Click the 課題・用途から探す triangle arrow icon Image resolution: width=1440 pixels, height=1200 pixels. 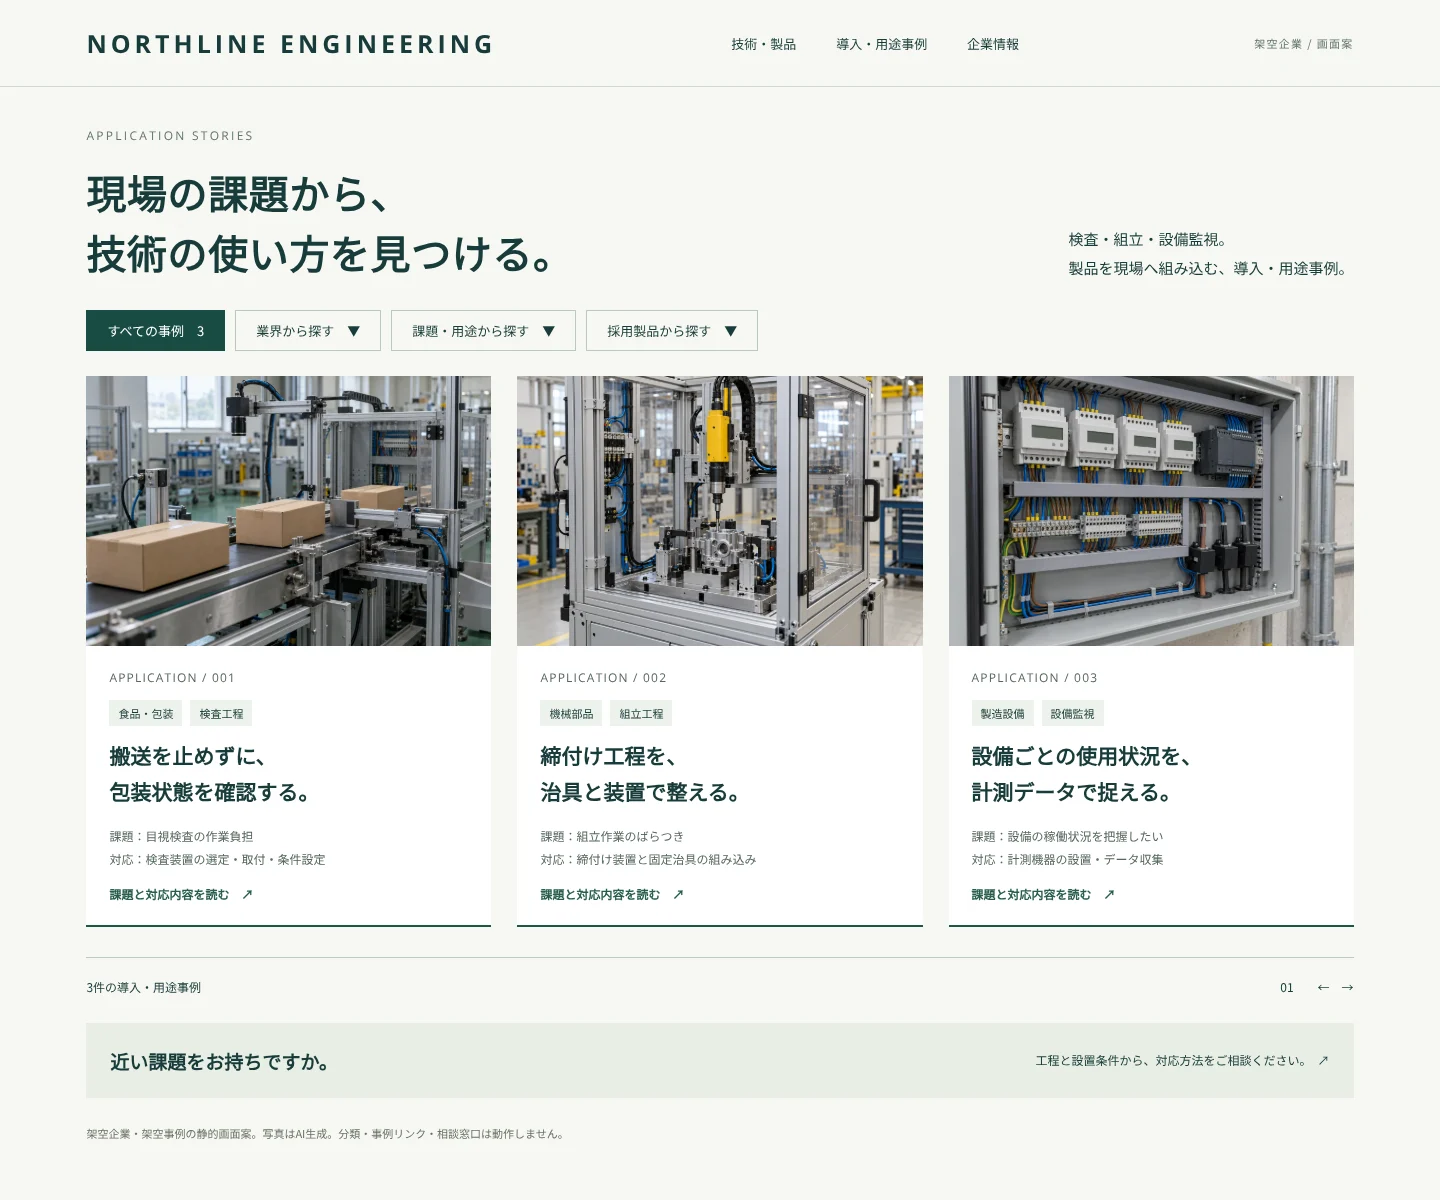click(548, 331)
